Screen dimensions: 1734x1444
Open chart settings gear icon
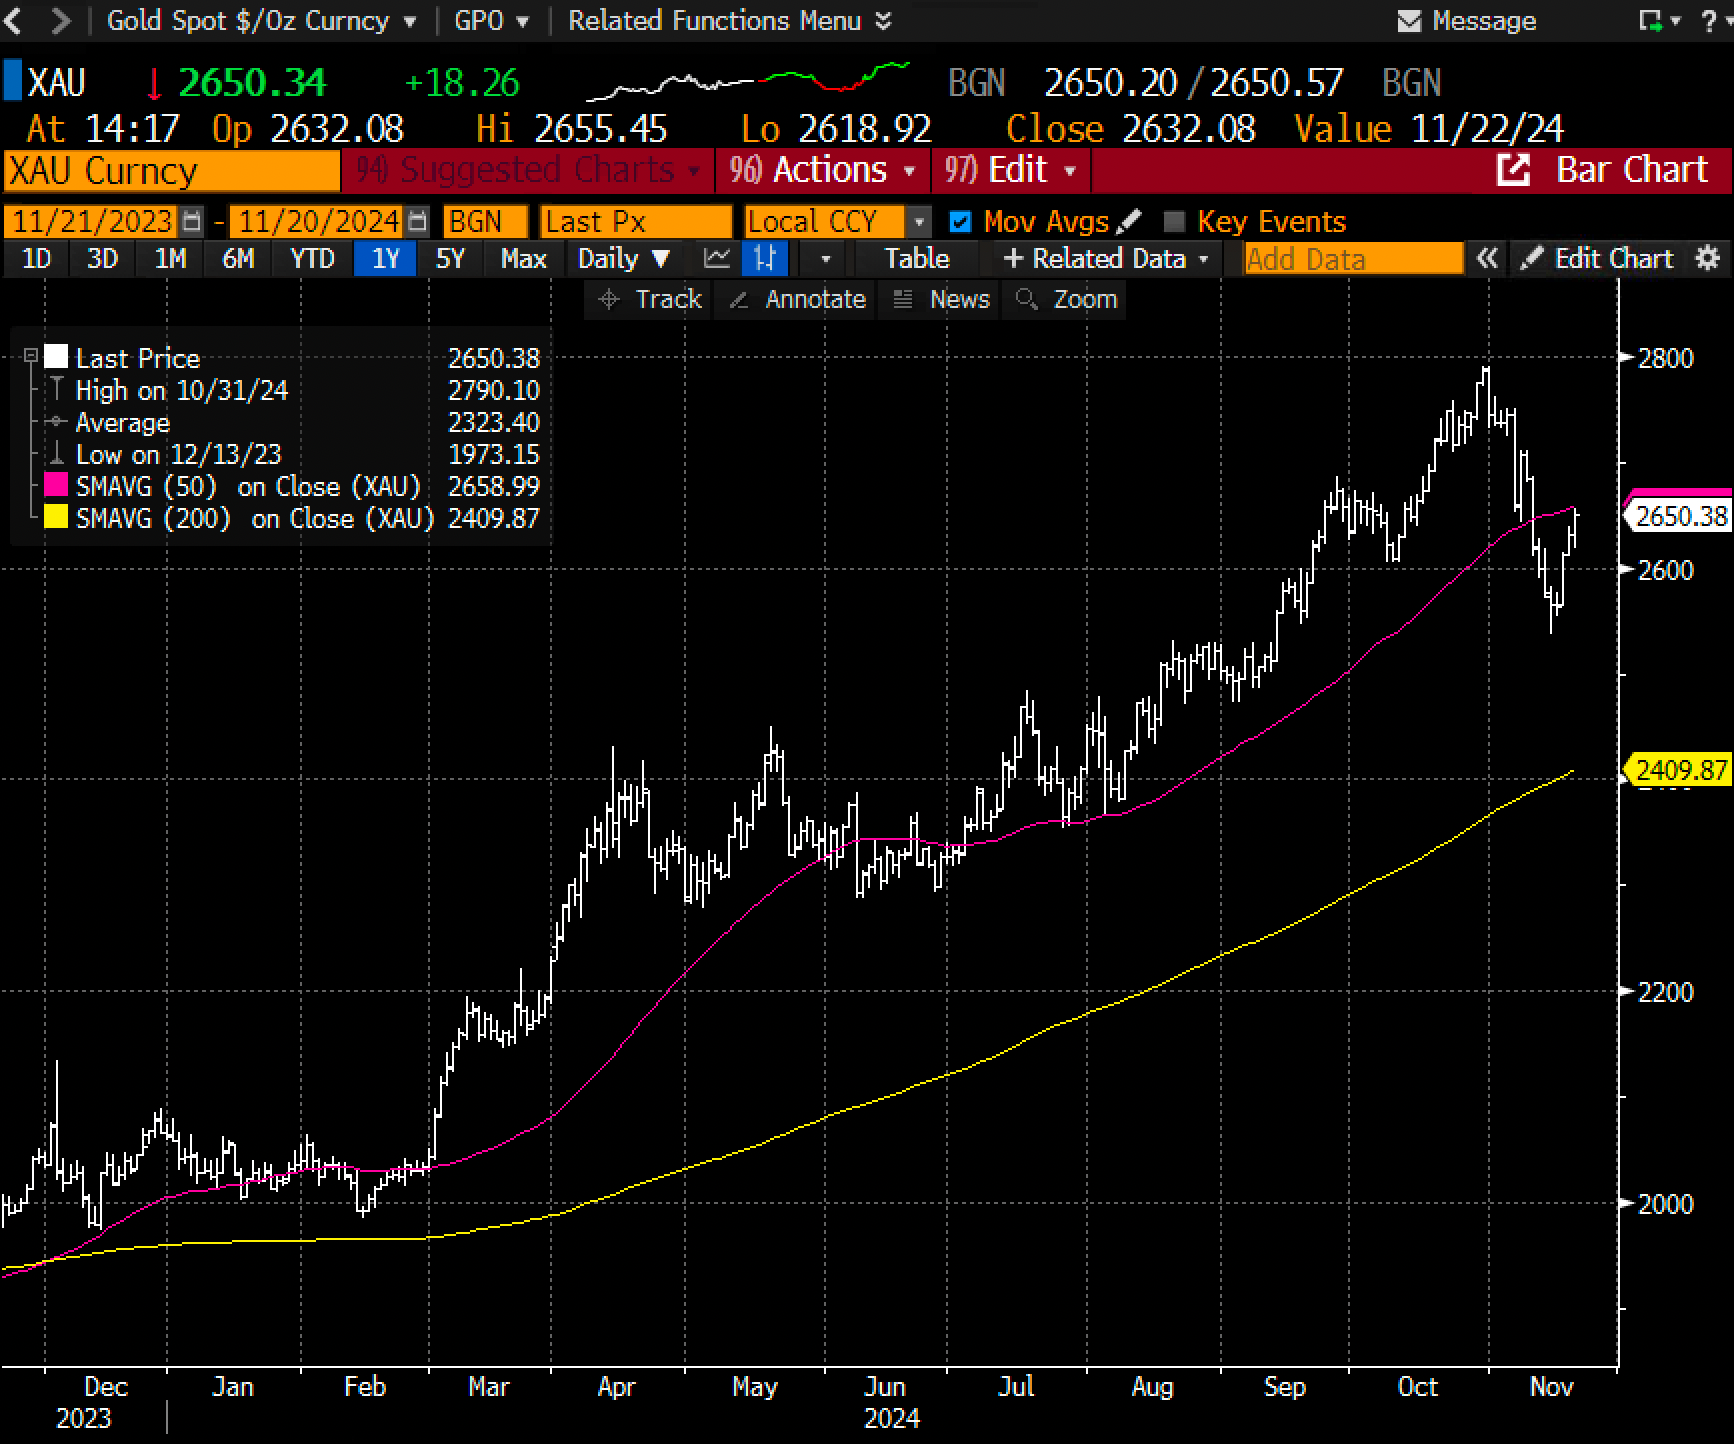coord(1708,259)
